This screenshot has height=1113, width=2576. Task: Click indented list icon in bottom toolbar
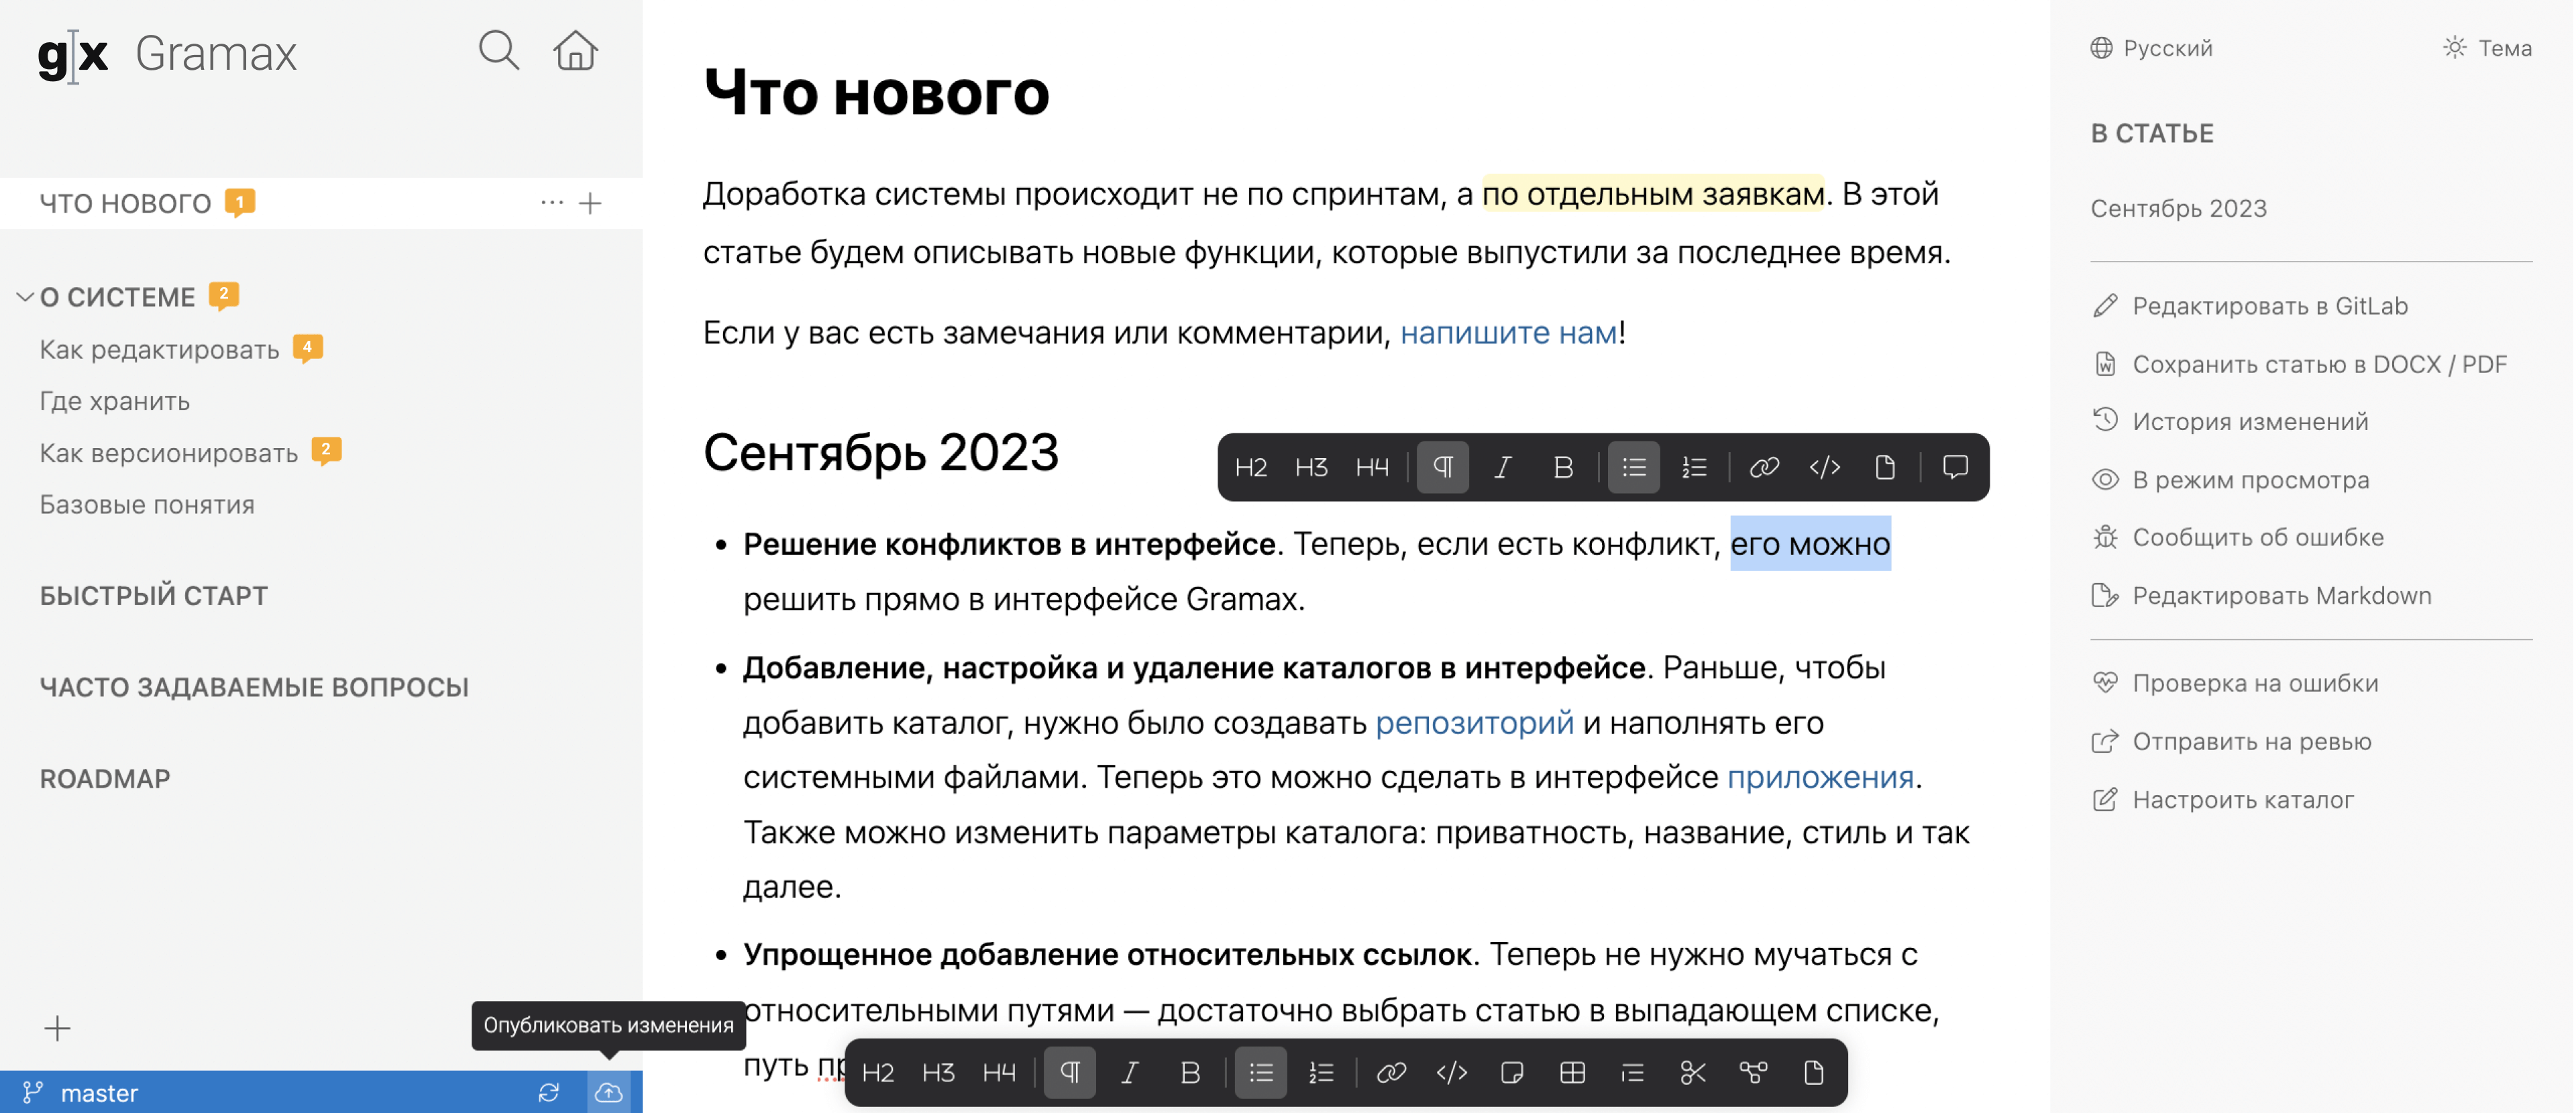point(1632,1073)
